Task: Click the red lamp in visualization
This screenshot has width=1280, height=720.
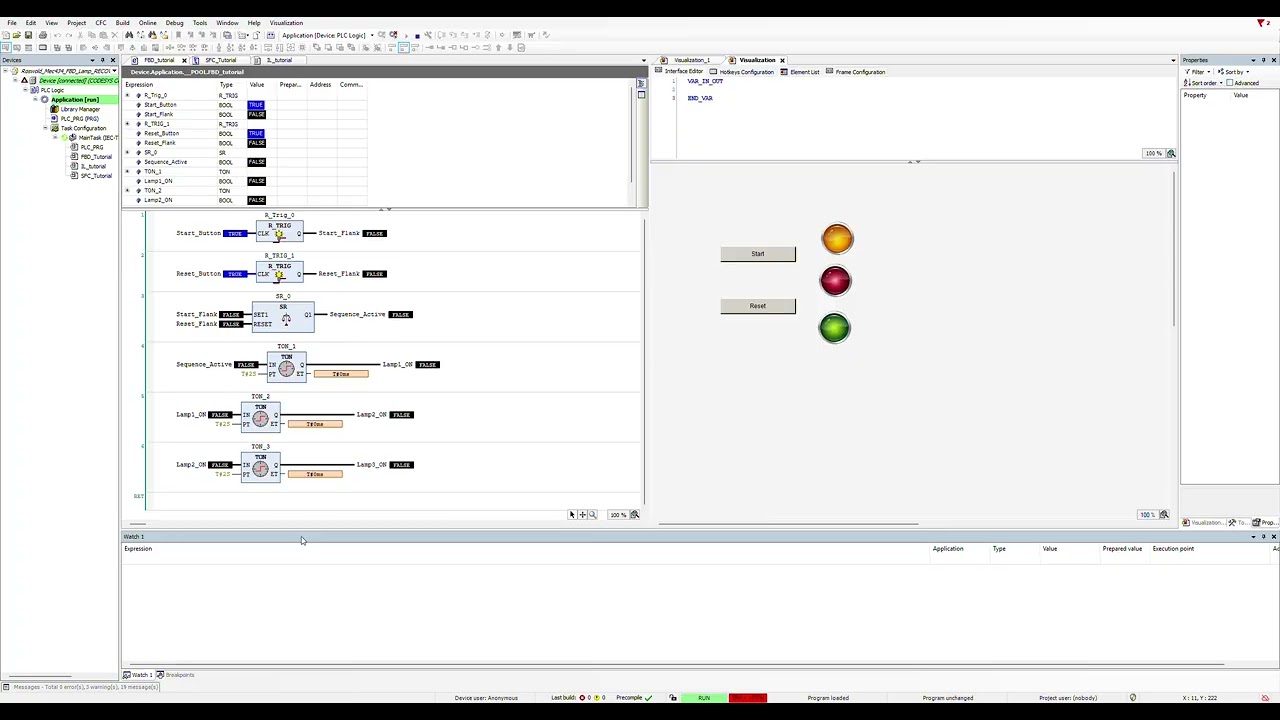Action: click(835, 281)
